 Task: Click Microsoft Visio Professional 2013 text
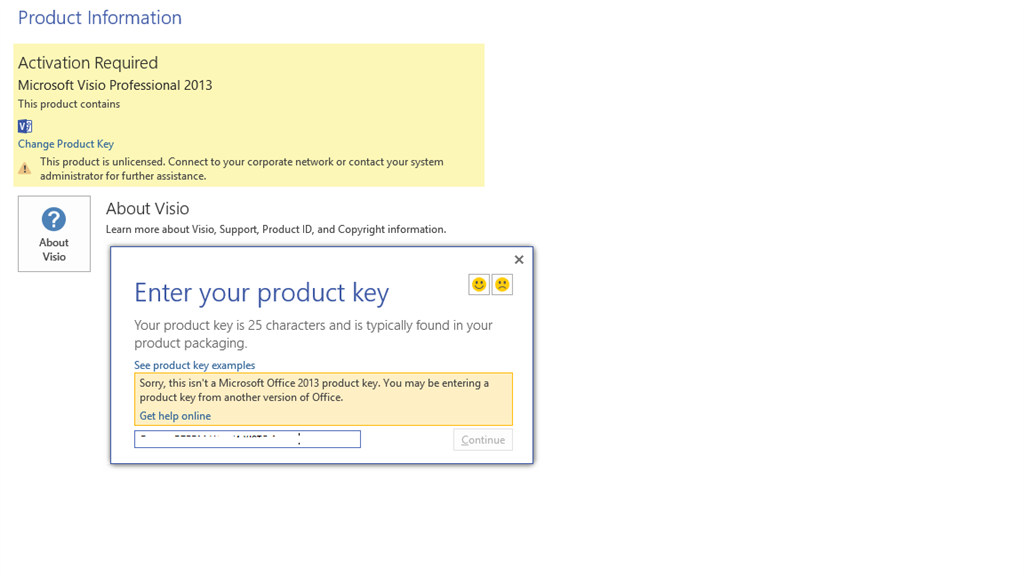click(115, 86)
